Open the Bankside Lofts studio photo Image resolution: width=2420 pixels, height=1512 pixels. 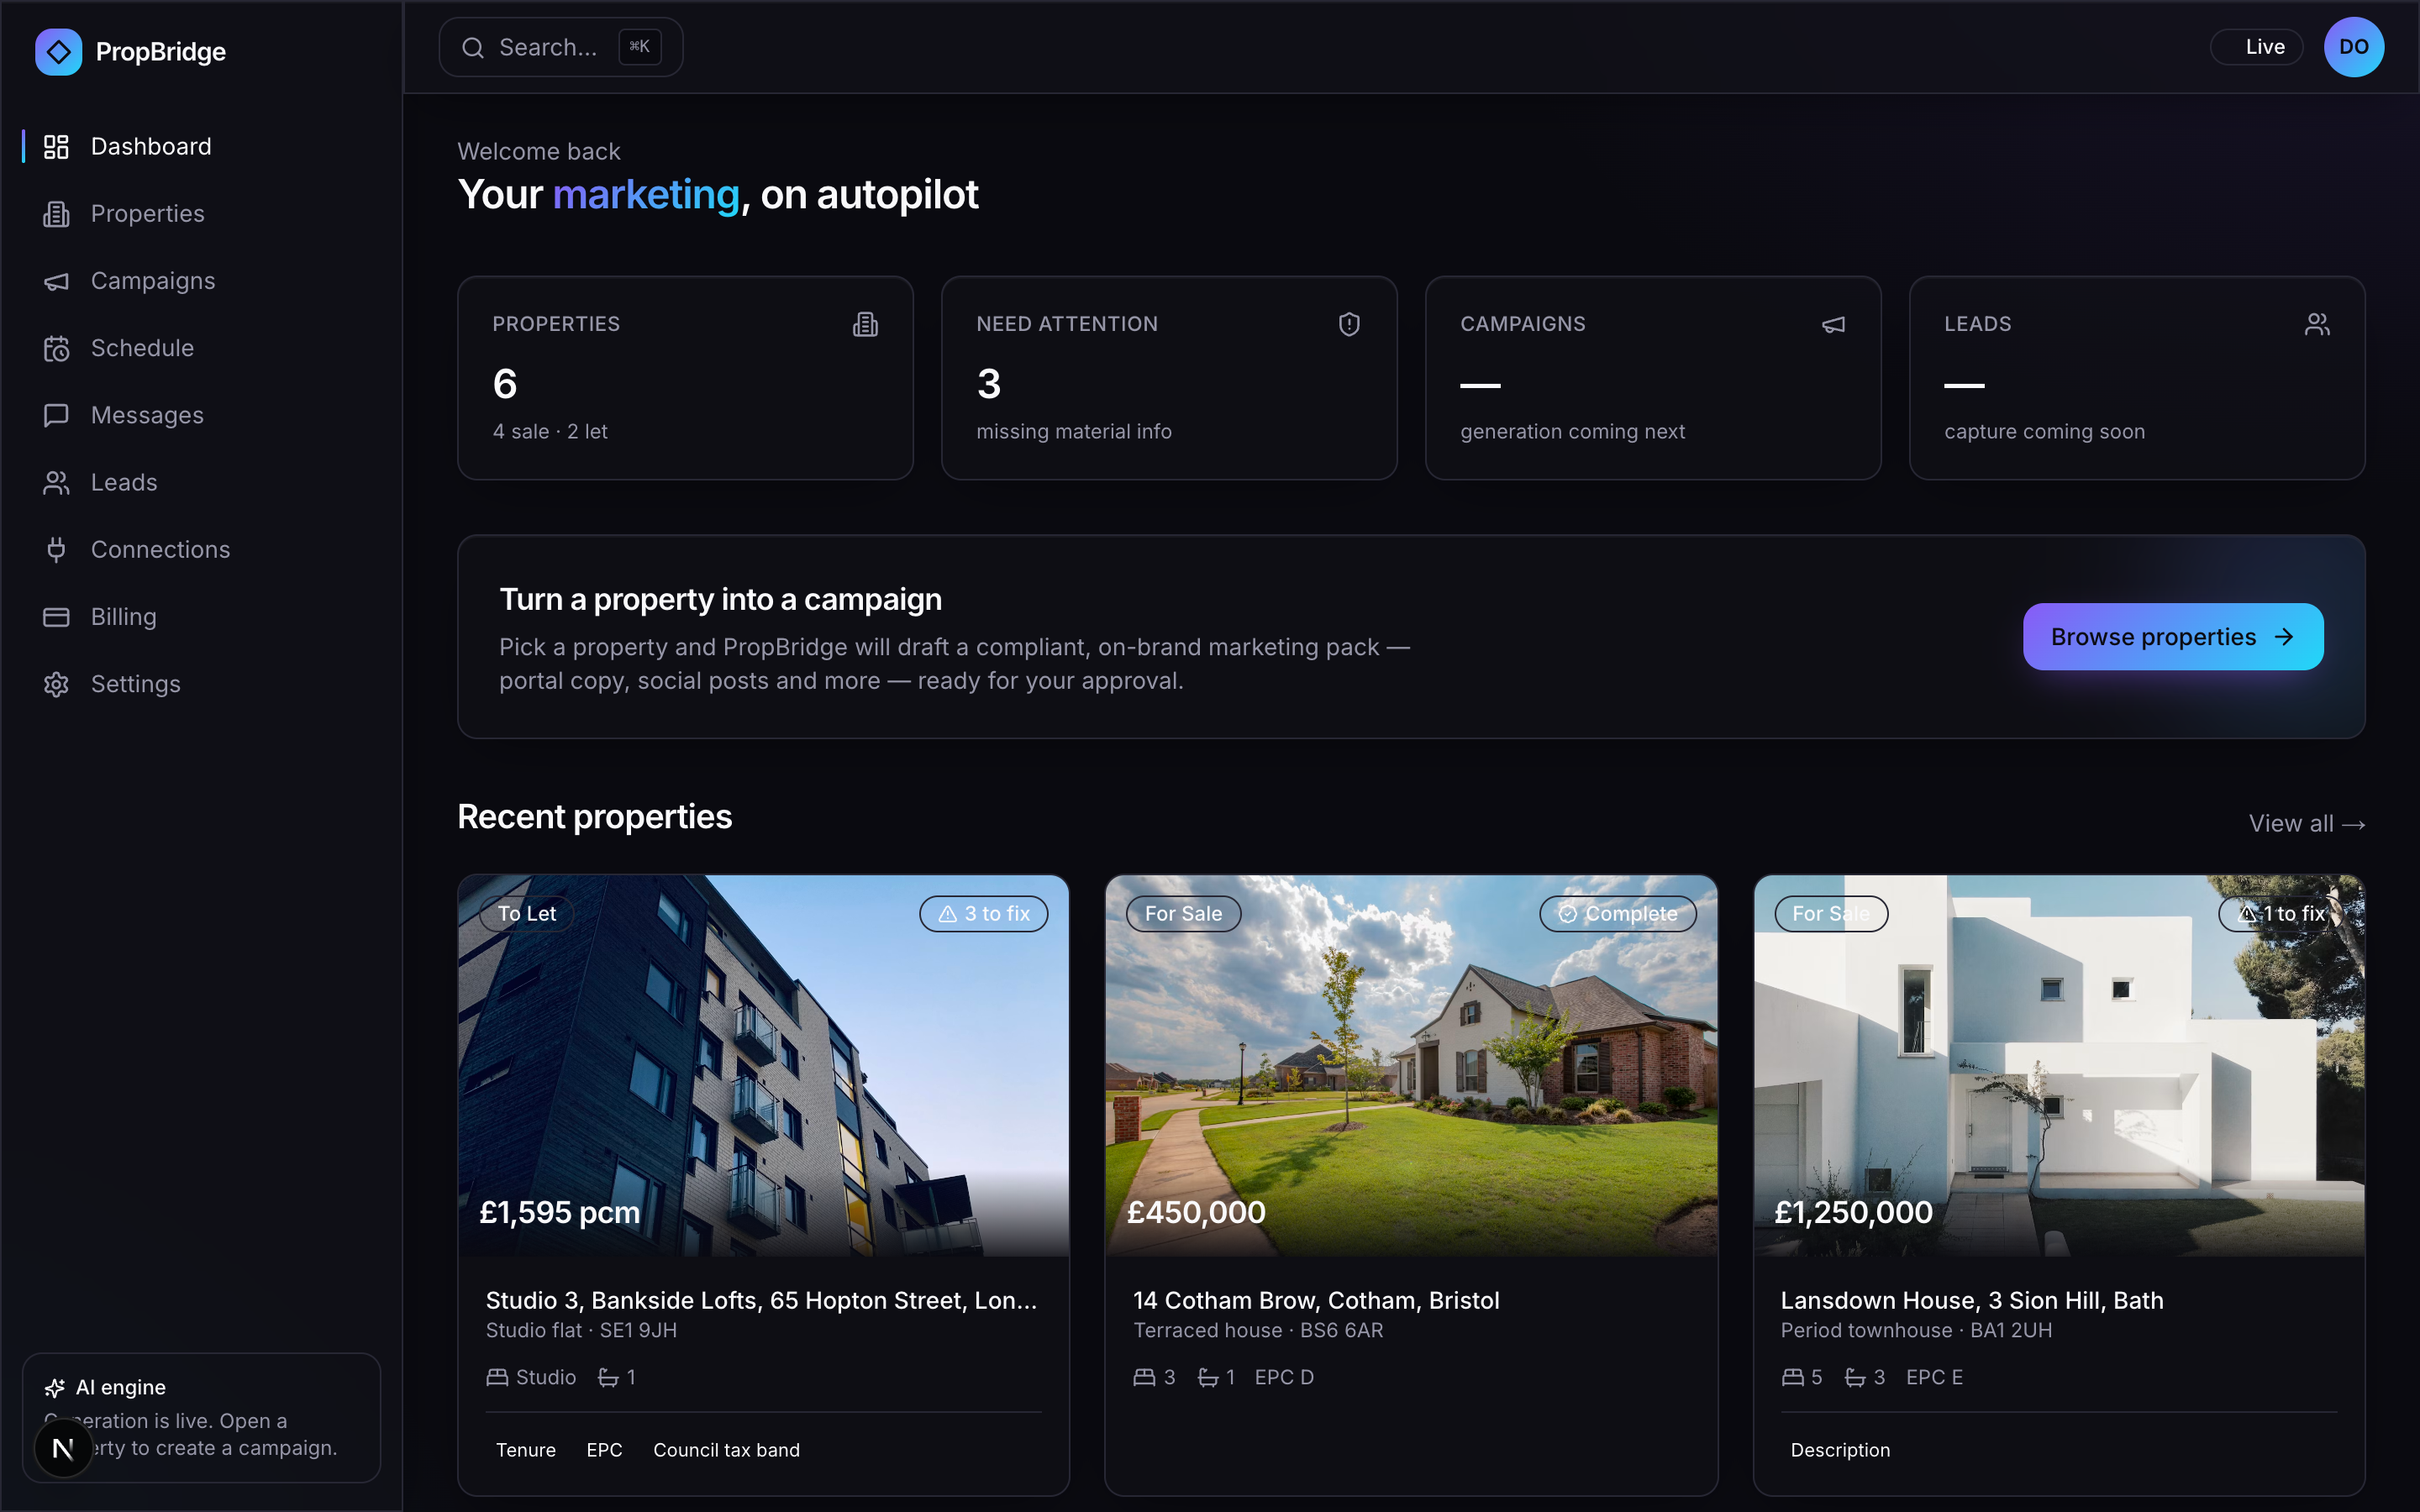(763, 1066)
